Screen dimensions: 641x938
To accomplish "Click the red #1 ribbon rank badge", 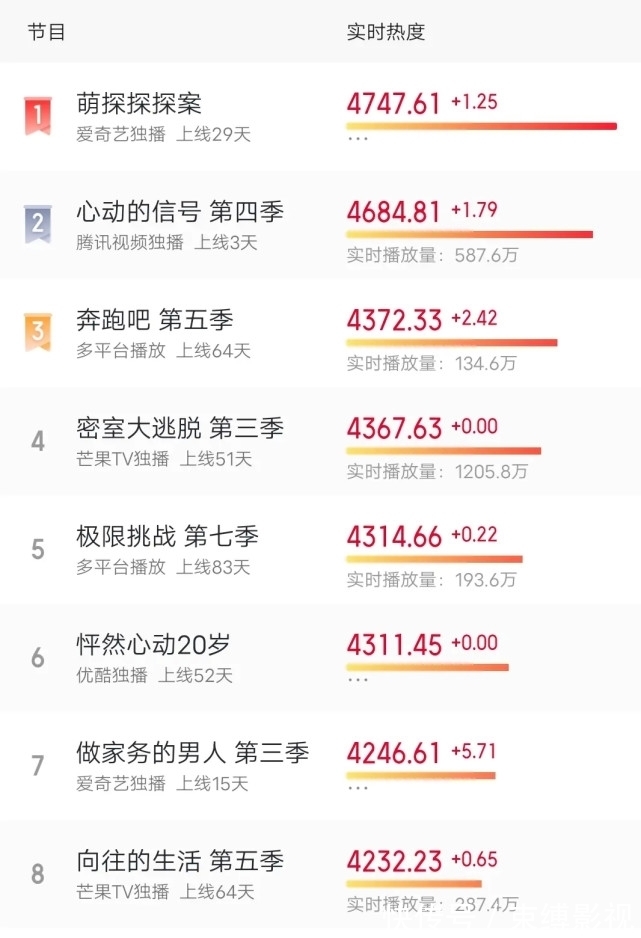I will [x=37, y=112].
